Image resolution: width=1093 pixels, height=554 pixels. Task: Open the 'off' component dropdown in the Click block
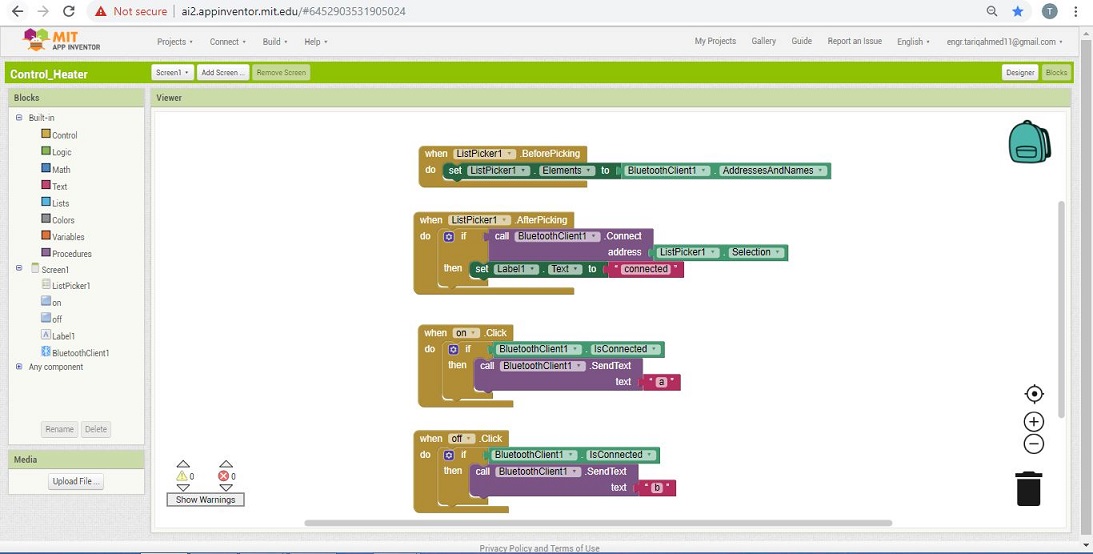[x=461, y=438]
